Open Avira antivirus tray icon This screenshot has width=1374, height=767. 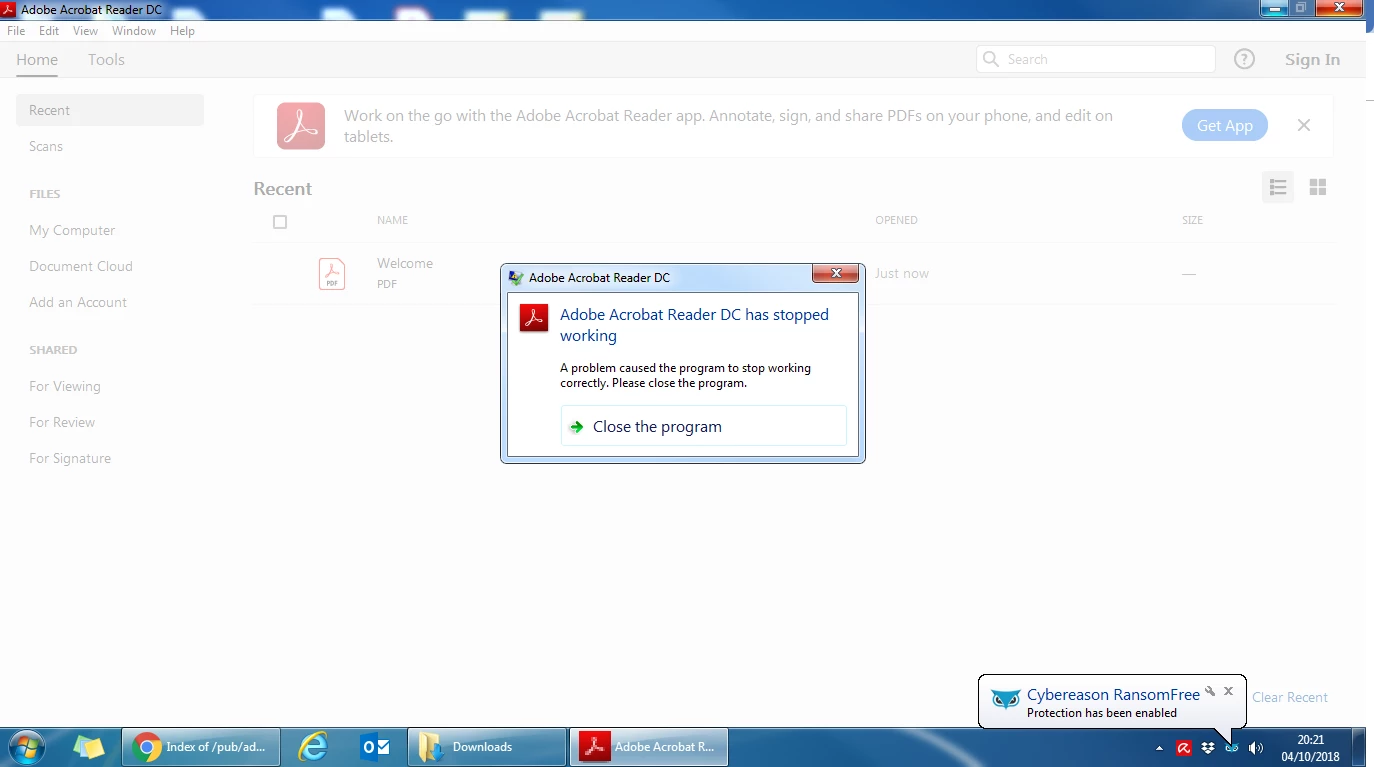pyautogui.click(x=1184, y=748)
